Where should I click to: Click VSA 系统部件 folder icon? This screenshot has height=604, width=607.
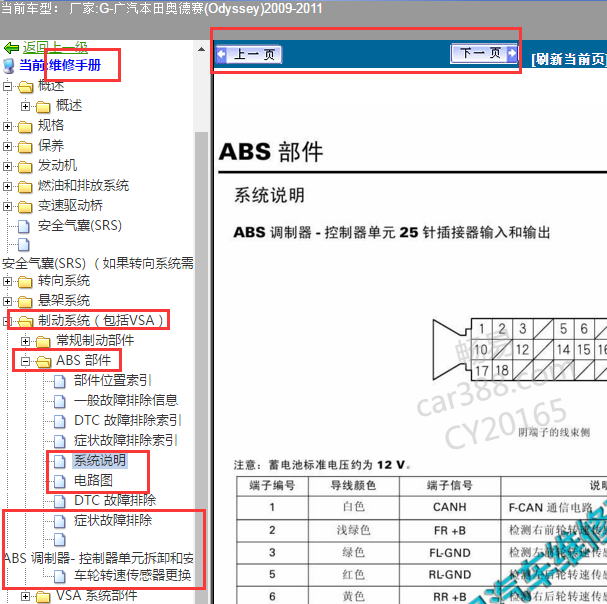pyautogui.click(x=43, y=597)
